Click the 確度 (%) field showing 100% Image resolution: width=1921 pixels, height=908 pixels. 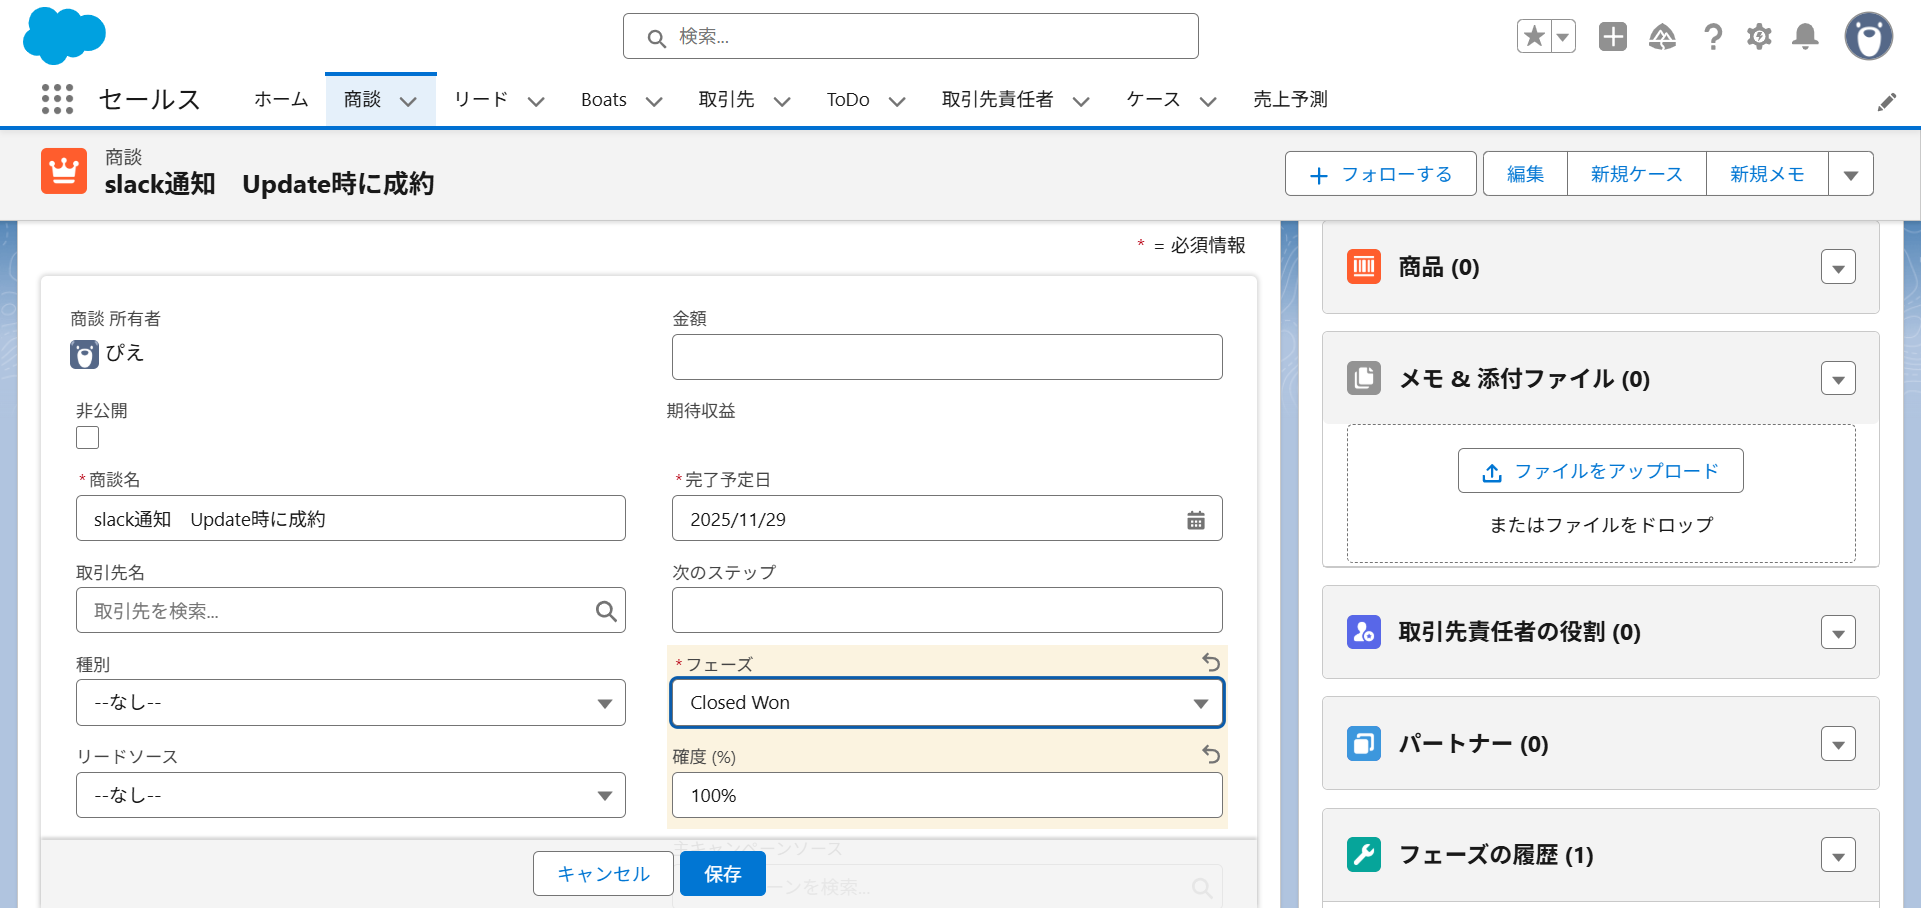[947, 795]
